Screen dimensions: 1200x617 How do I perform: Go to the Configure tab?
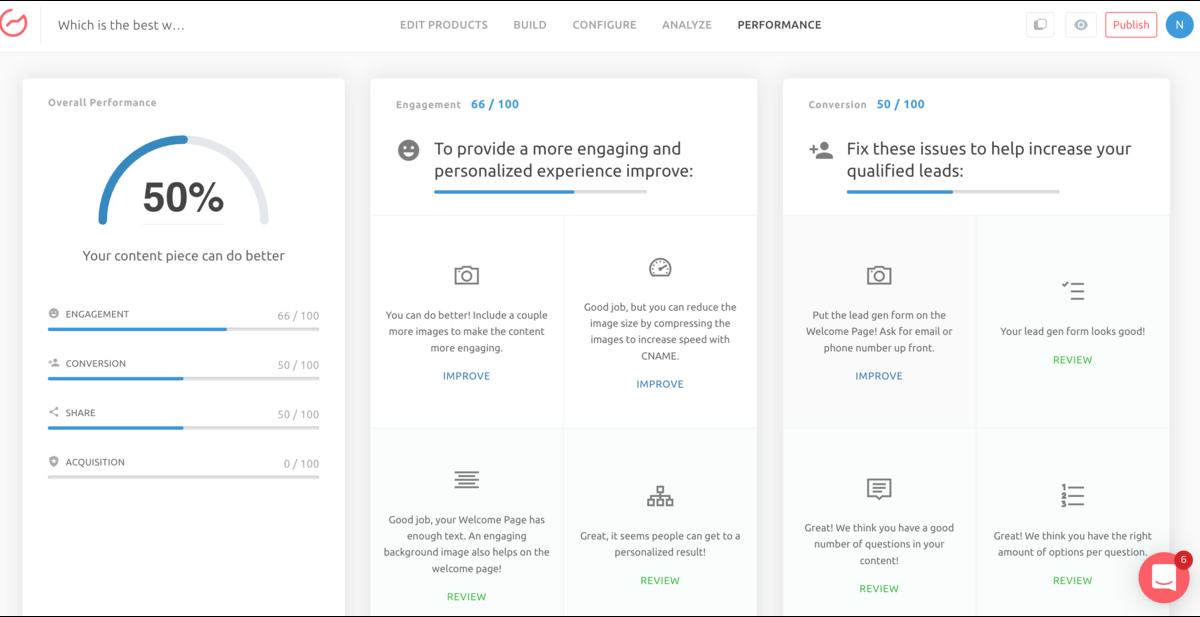(x=604, y=25)
